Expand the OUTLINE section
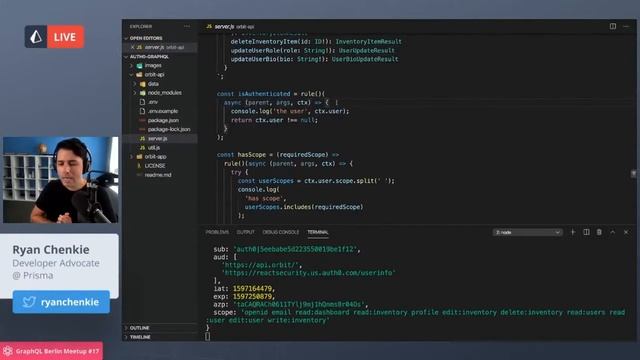The height and width of the screenshot is (360, 640). [139, 328]
